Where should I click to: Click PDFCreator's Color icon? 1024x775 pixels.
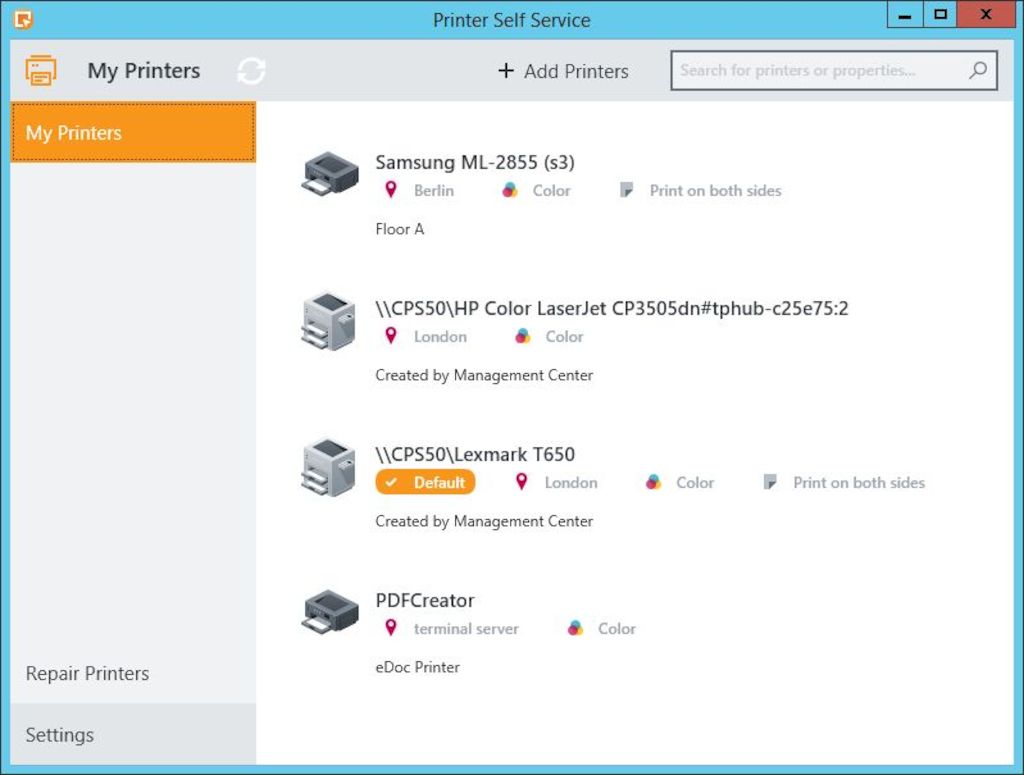[575, 628]
